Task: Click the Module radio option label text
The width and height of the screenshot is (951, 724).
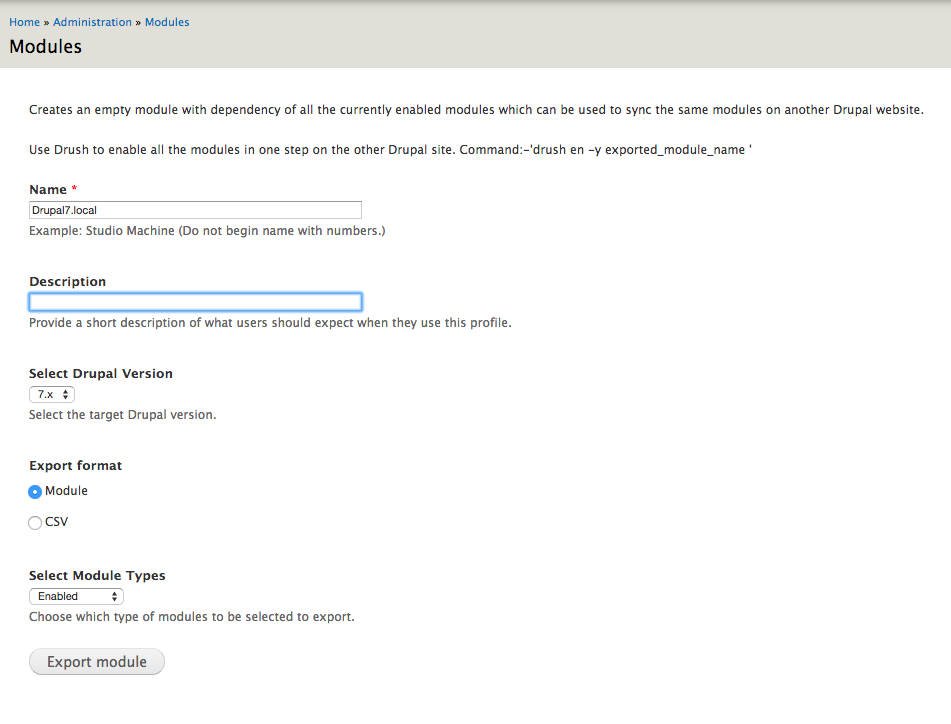Action: [x=66, y=491]
